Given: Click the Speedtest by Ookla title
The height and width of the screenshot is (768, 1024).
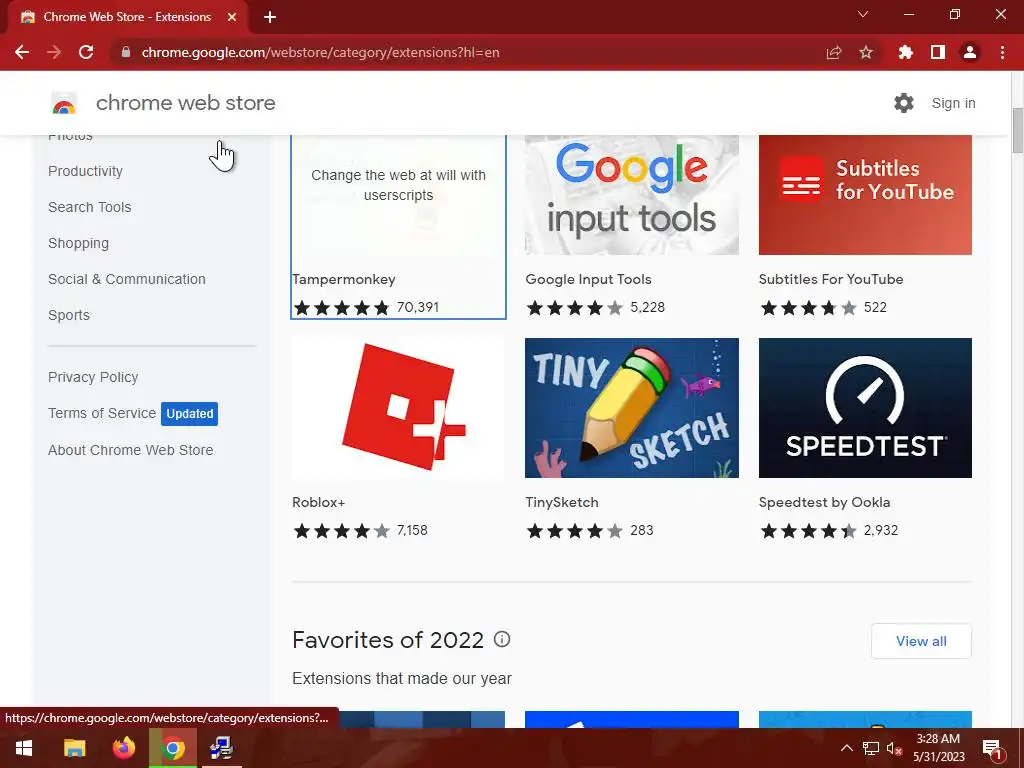Looking at the screenshot, I should 824,502.
